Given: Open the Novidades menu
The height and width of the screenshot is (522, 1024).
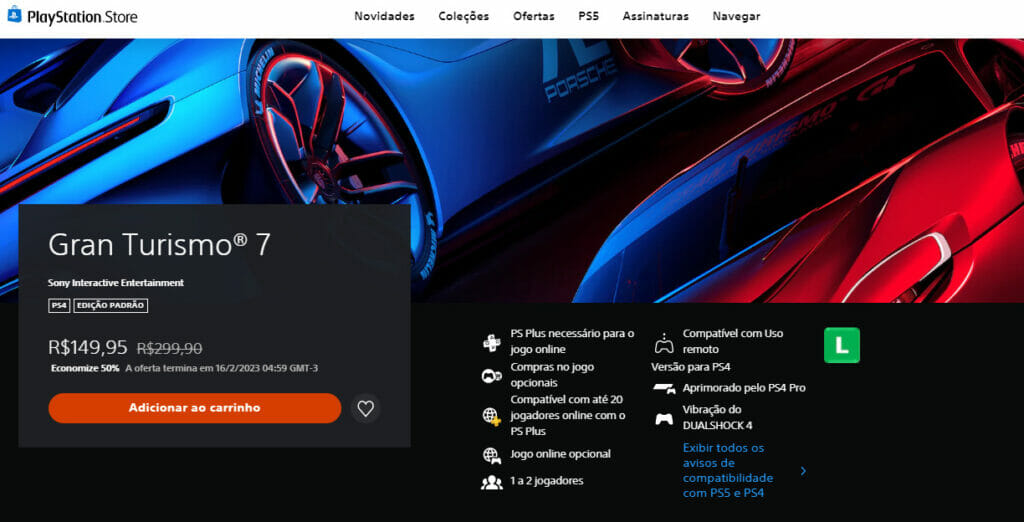Looking at the screenshot, I should point(384,16).
